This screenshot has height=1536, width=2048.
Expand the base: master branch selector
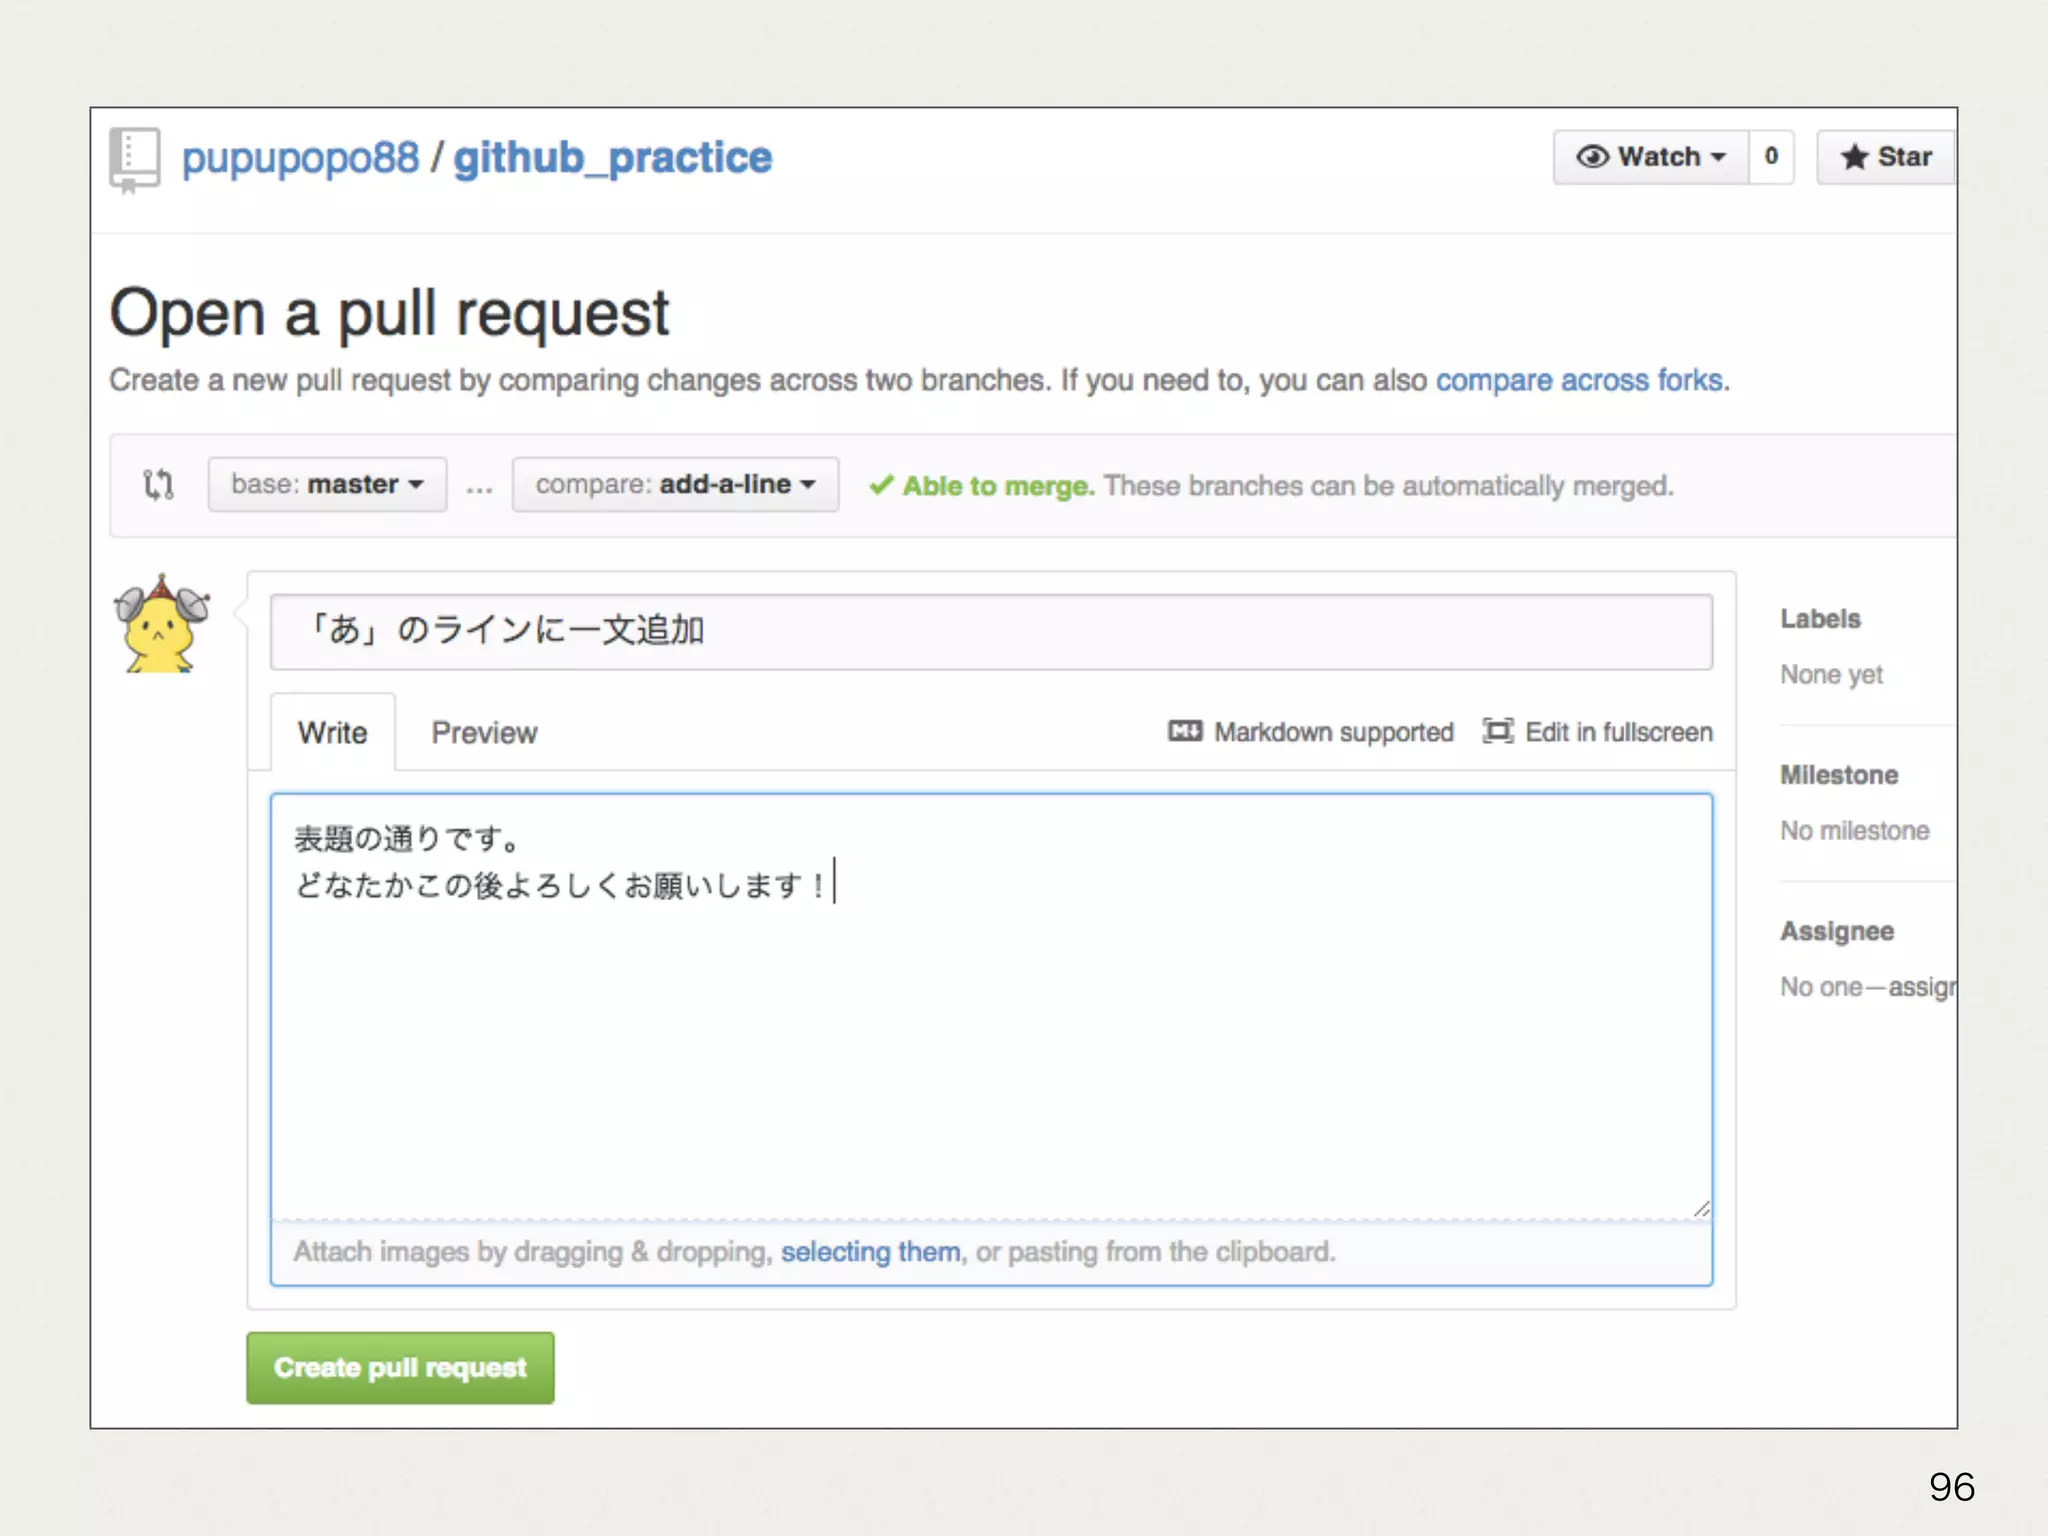(x=327, y=485)
